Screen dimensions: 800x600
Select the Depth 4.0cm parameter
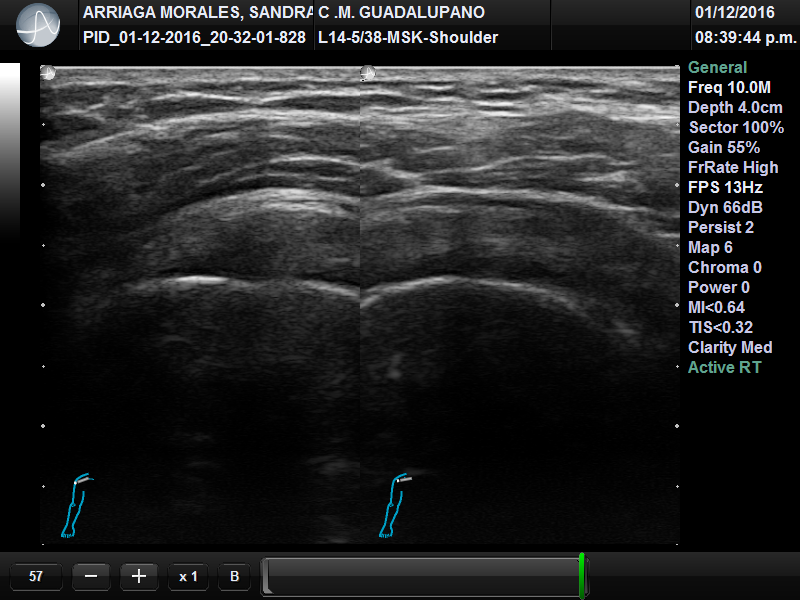735,107
